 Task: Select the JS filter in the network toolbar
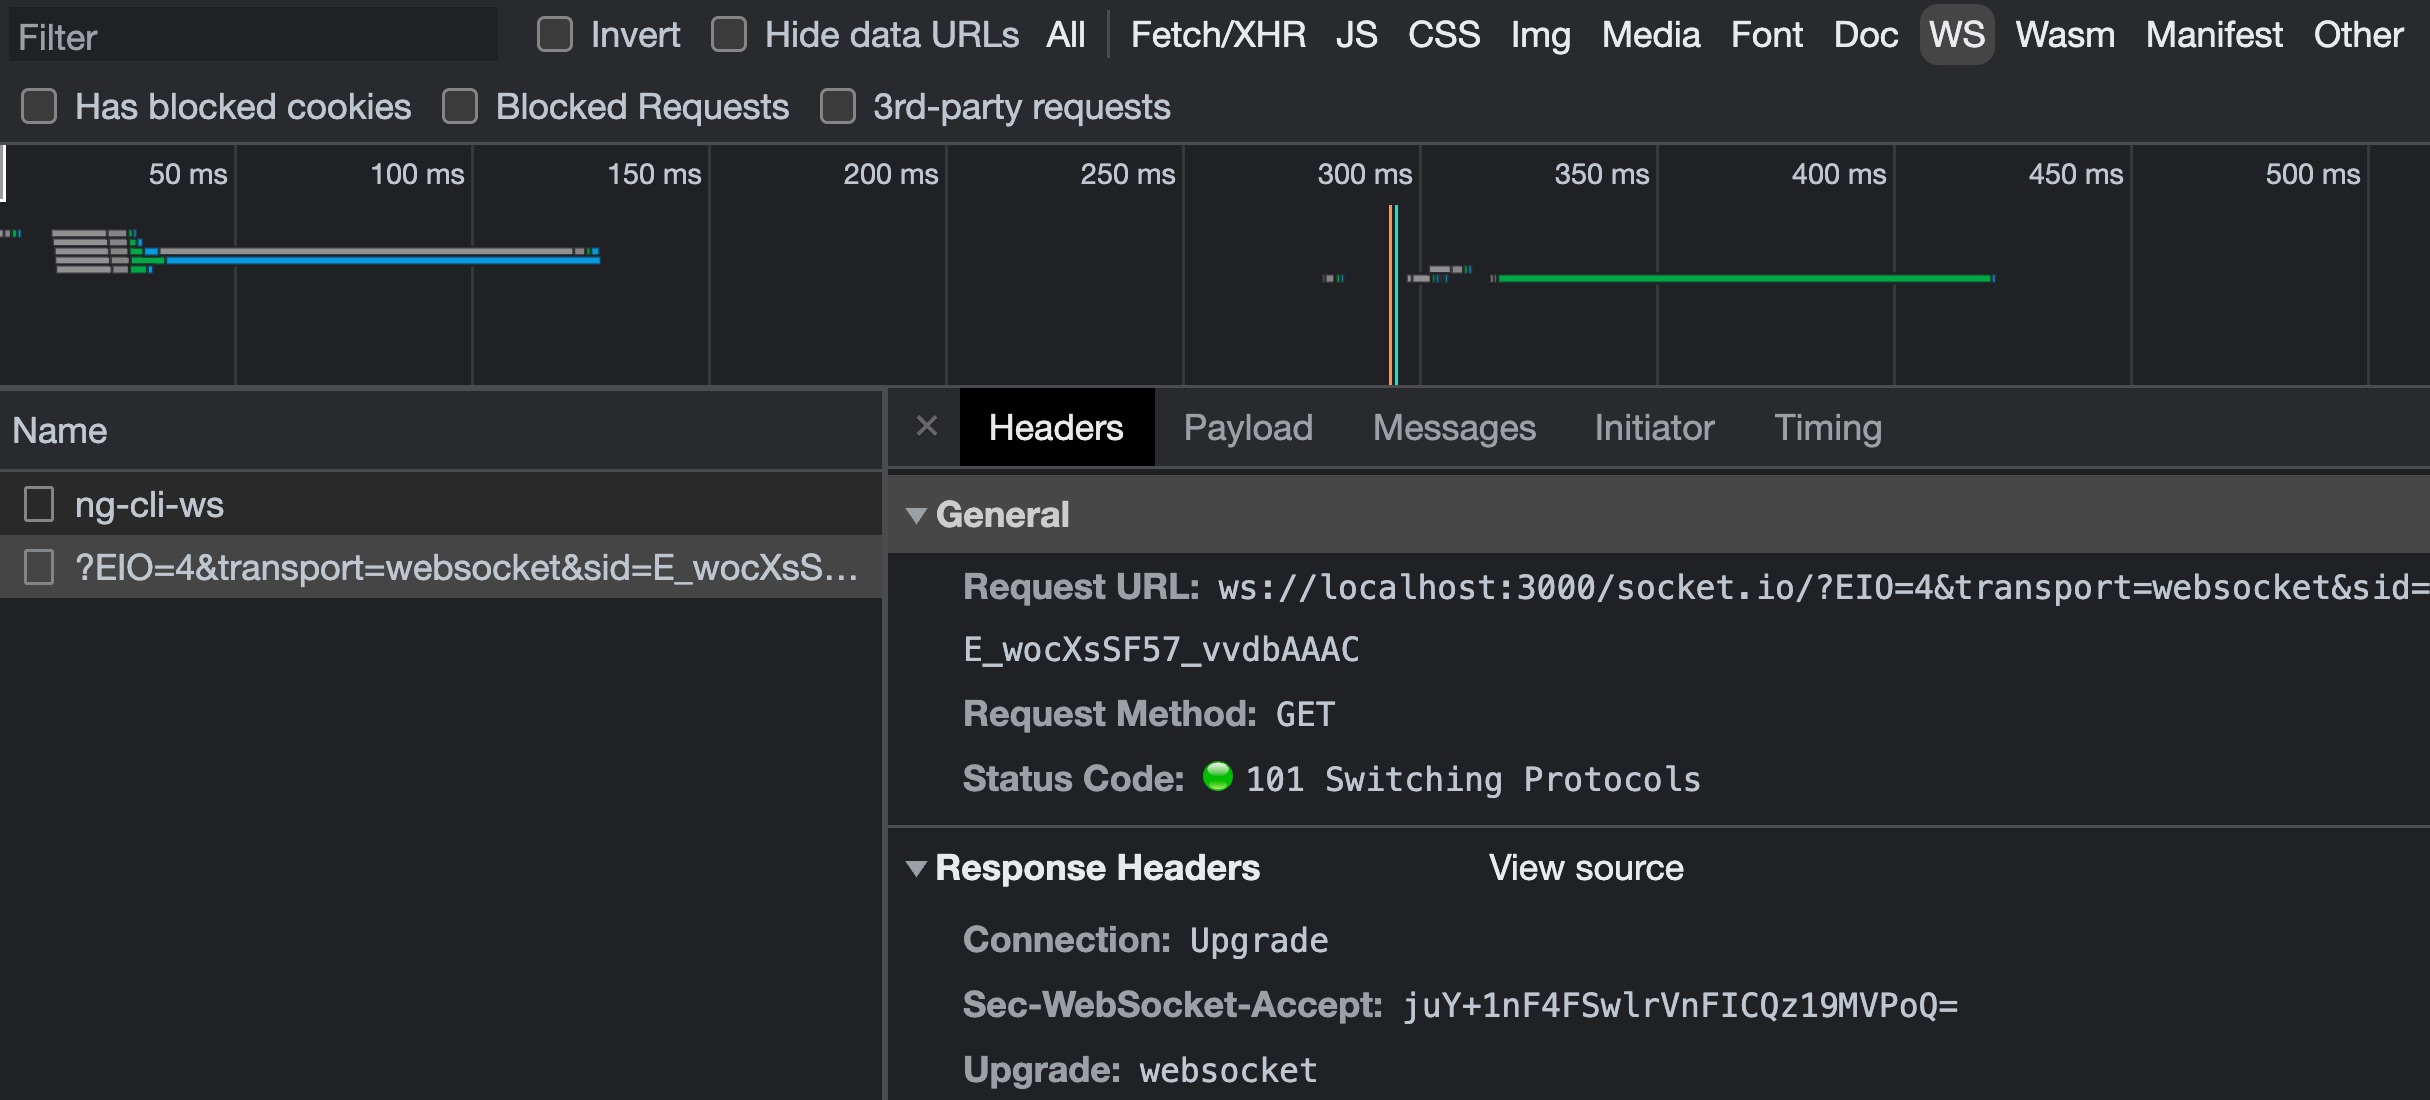click(1357, 35)
